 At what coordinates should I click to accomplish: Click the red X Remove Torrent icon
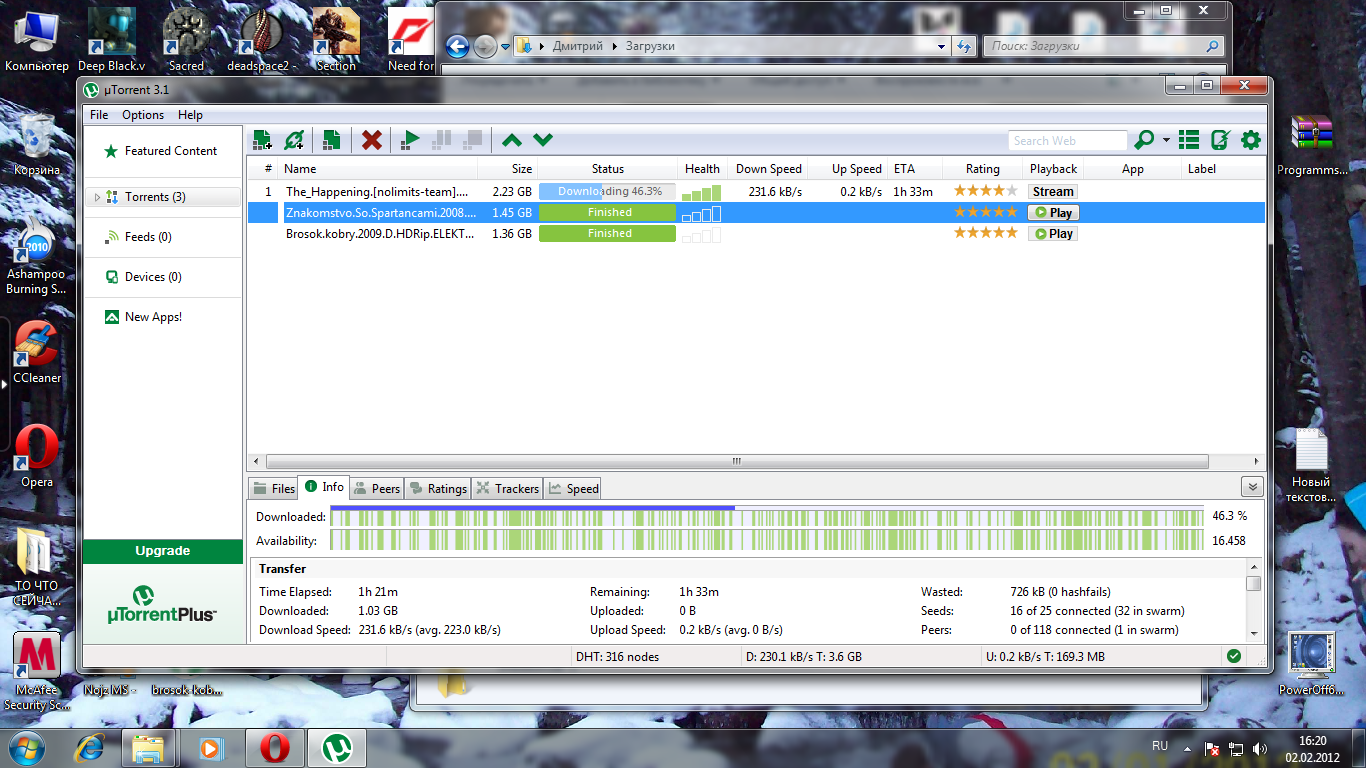[372, 140]
